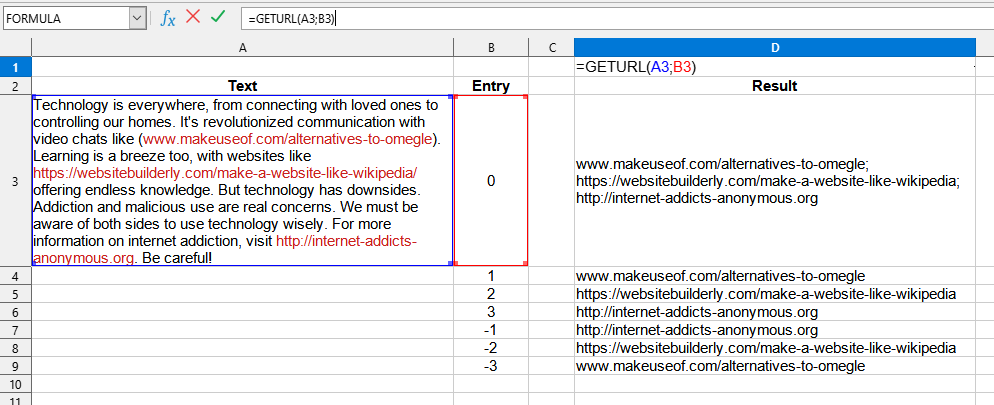The height and width of the screenshot is (405, 994).
Task: Click the "Result" header cell
Action: [x=774, y=86]
